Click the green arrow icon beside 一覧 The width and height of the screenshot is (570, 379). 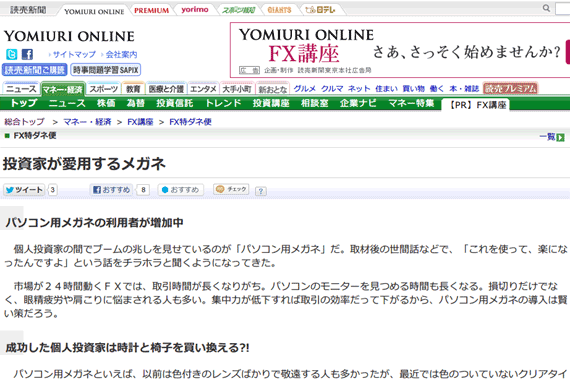(x=561, y=137)
